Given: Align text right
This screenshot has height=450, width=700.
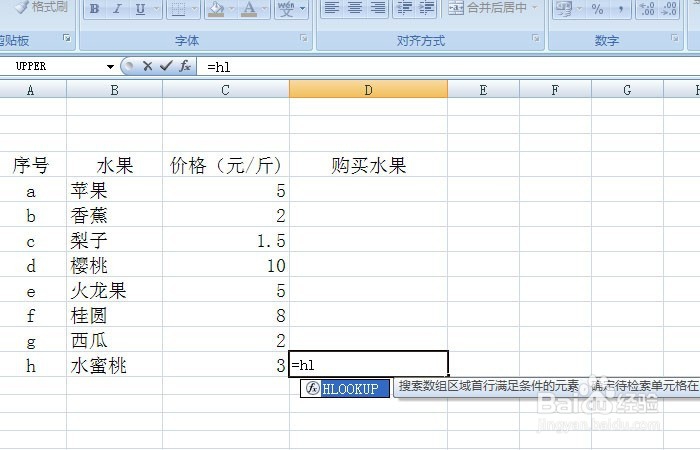Looking at the screenshot, I should pos(378,8).
